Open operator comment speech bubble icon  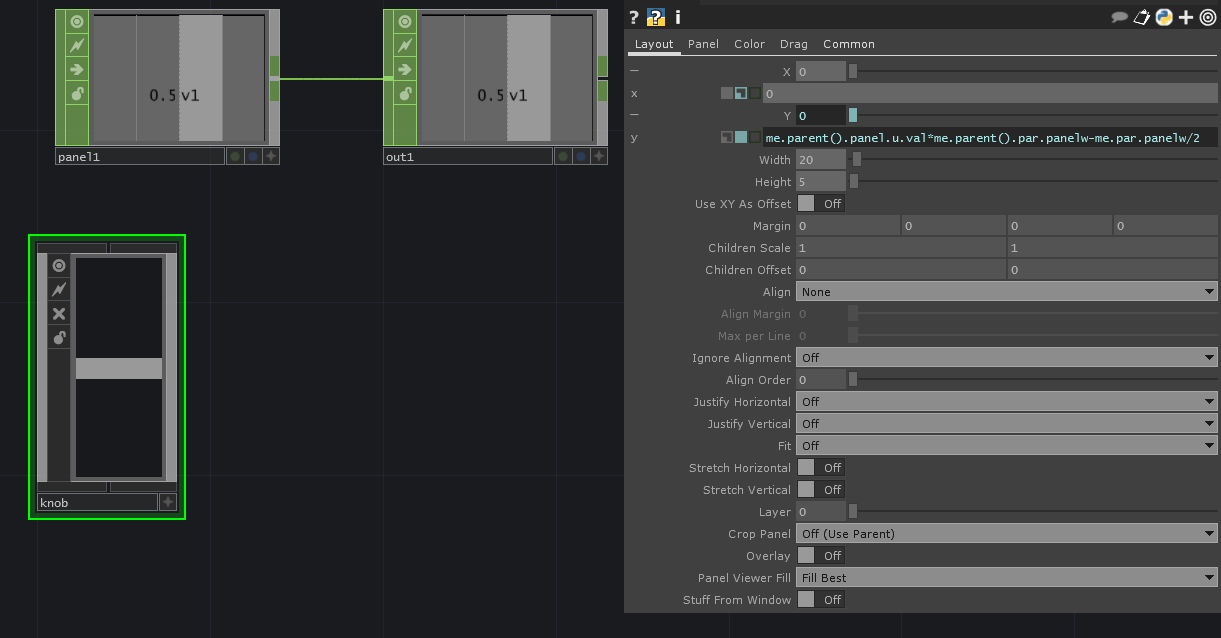point(1120,17)
